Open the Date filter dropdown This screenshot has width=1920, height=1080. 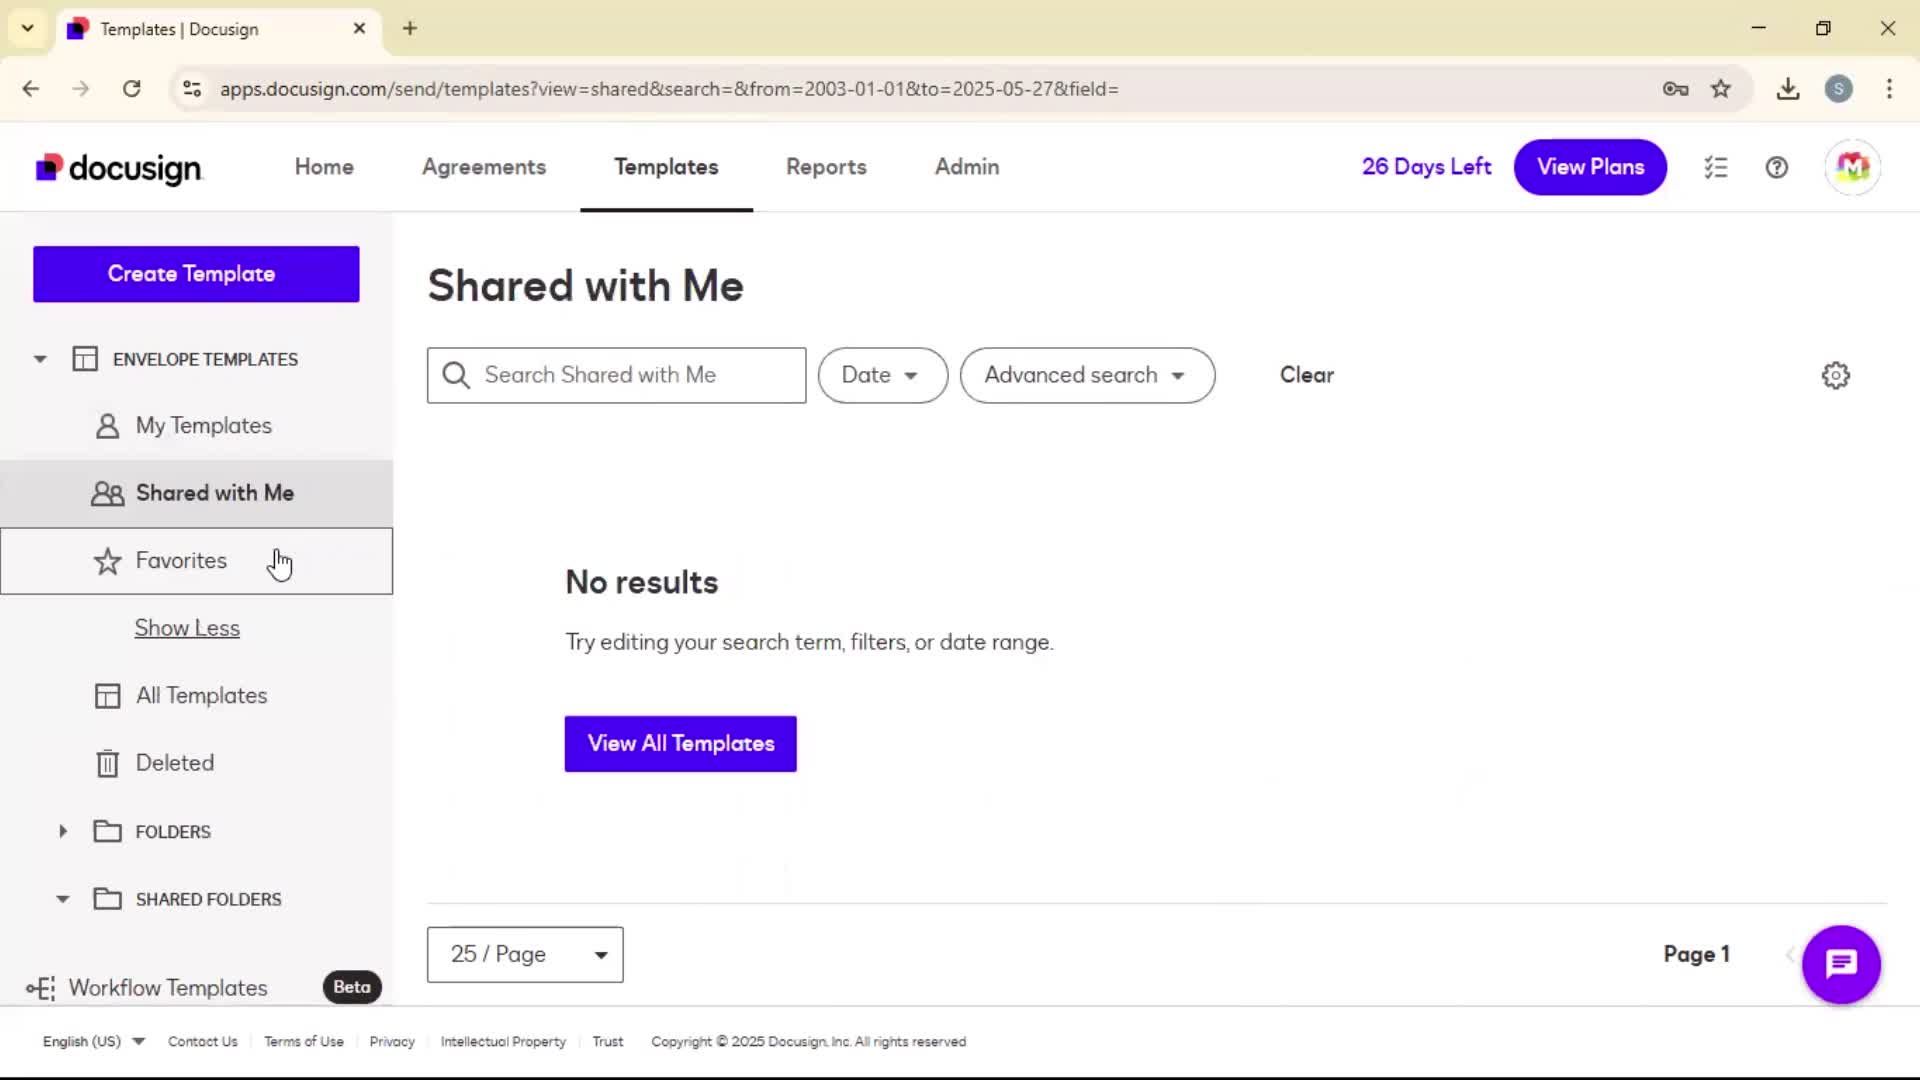pos(882,375)
